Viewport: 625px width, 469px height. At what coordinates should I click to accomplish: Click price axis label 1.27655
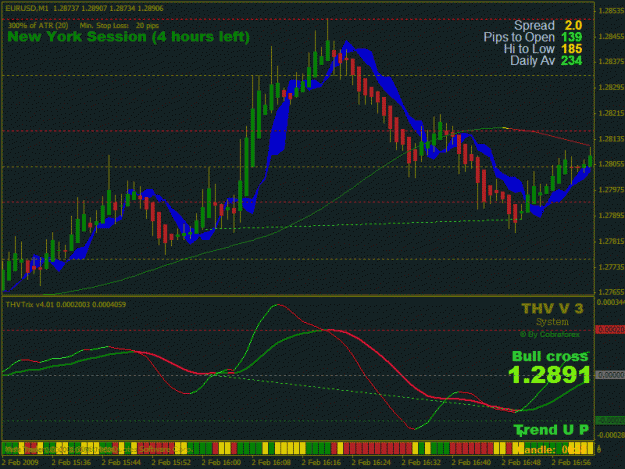[x=611, y=292]
